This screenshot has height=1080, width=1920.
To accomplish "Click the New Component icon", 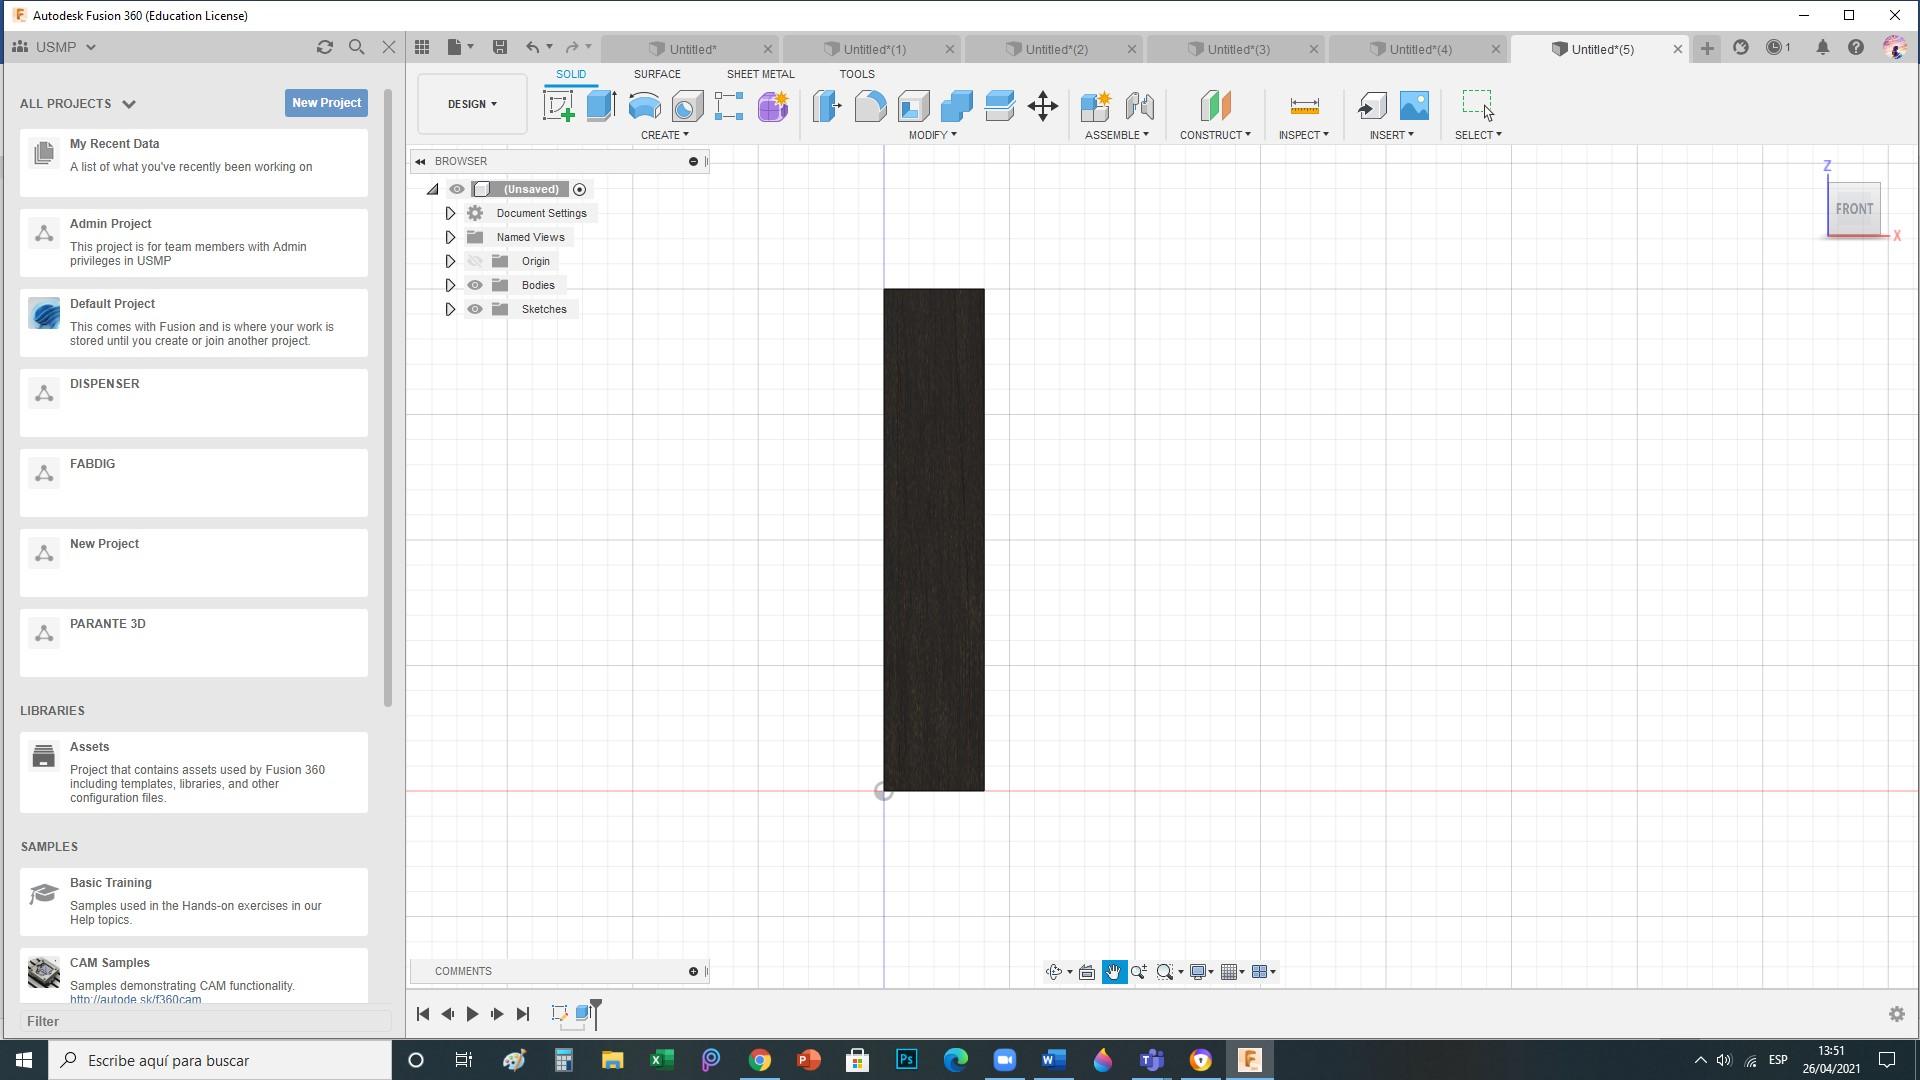I will 1096,106.
